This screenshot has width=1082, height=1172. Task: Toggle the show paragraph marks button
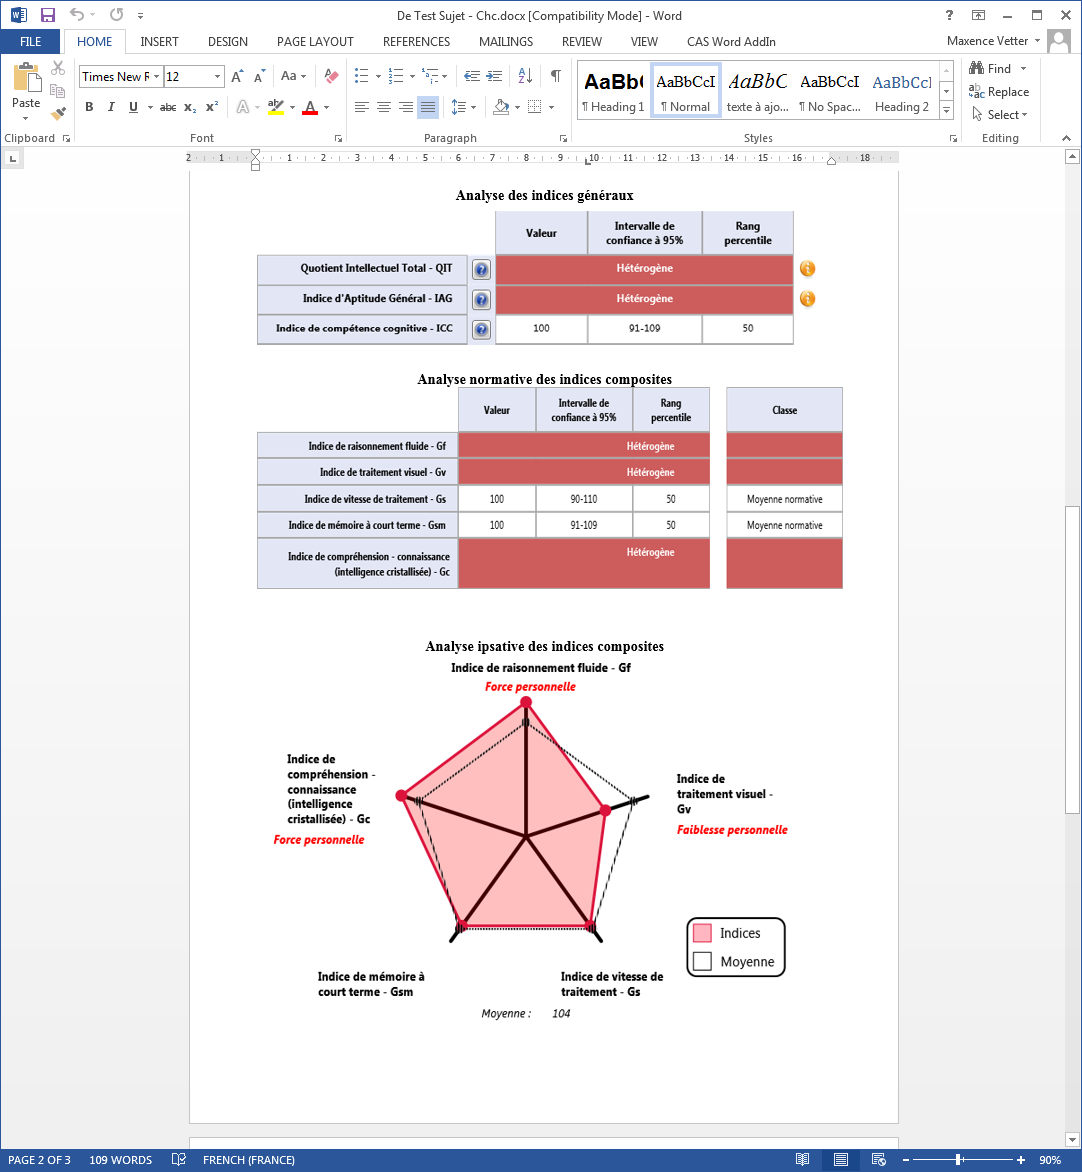pyautogui.click(x=555, y=77)
